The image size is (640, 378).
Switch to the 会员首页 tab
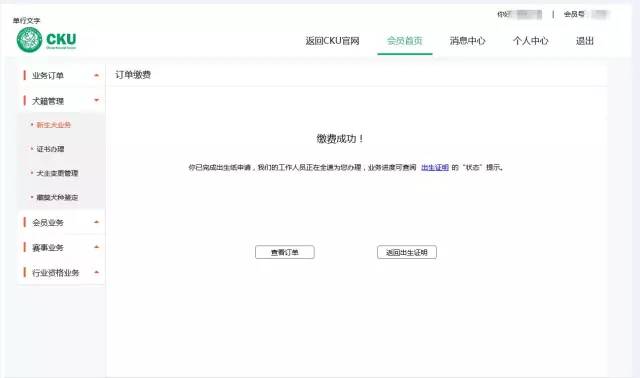(404, 41)
